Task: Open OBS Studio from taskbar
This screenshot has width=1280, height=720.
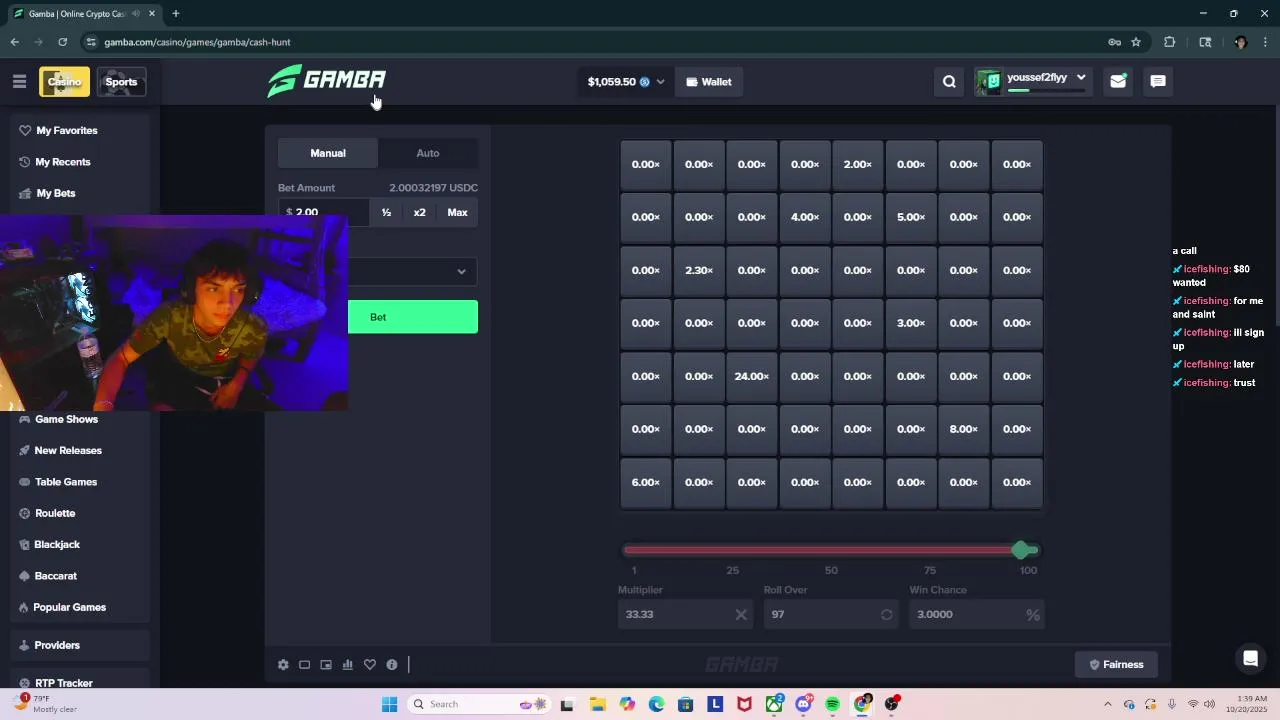Action: tap(891, 704)
